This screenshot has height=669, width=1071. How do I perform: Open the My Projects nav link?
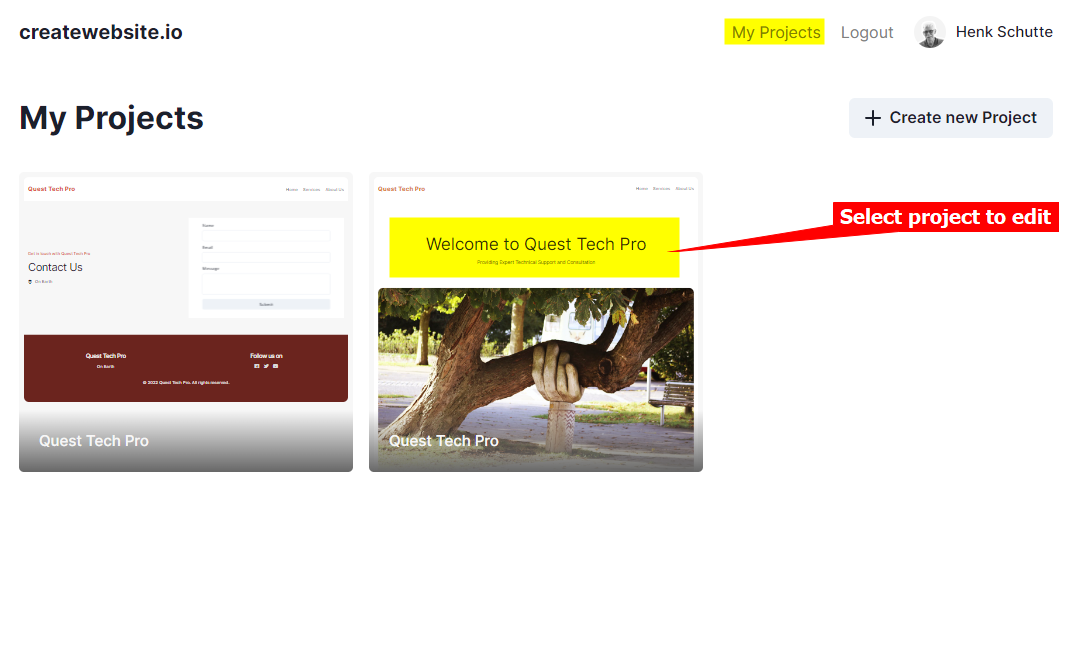(775, 32)
